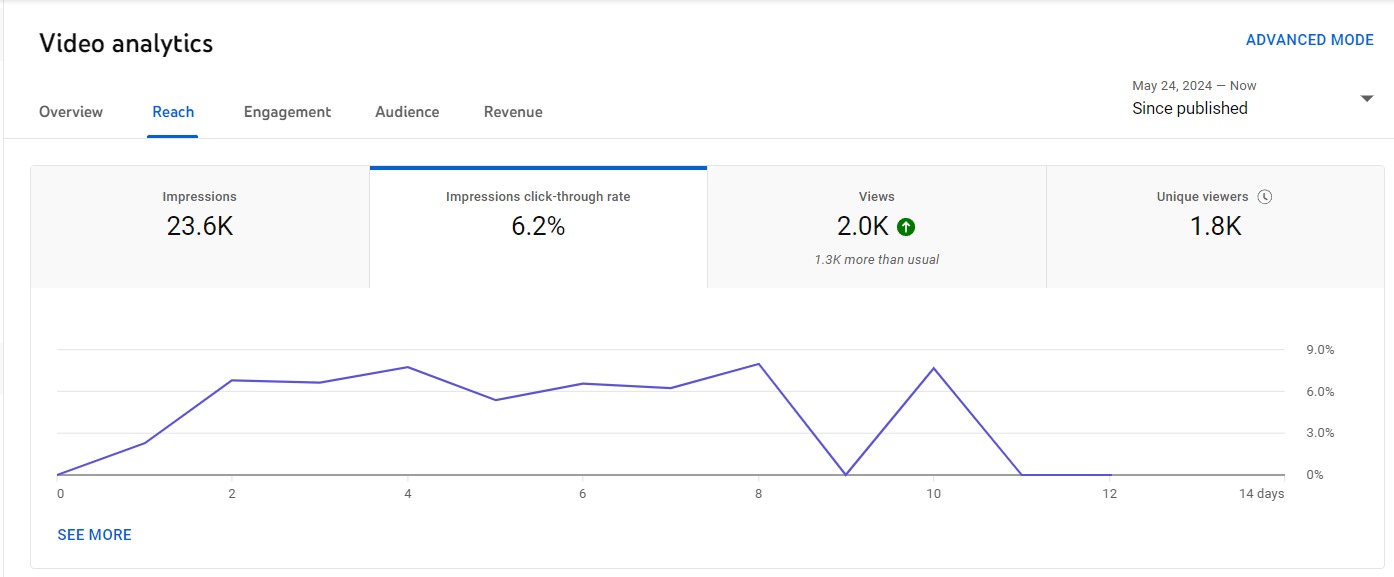The width and height of the screenshot is (1394, 577).
Task: Click the chart line peak at day 8
Action: tap(759, 364)
